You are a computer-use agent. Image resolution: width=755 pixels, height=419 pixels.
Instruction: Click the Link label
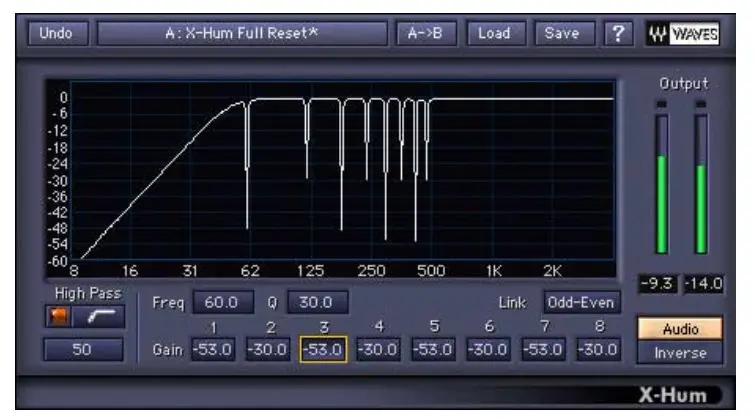(x=512, y=302)
